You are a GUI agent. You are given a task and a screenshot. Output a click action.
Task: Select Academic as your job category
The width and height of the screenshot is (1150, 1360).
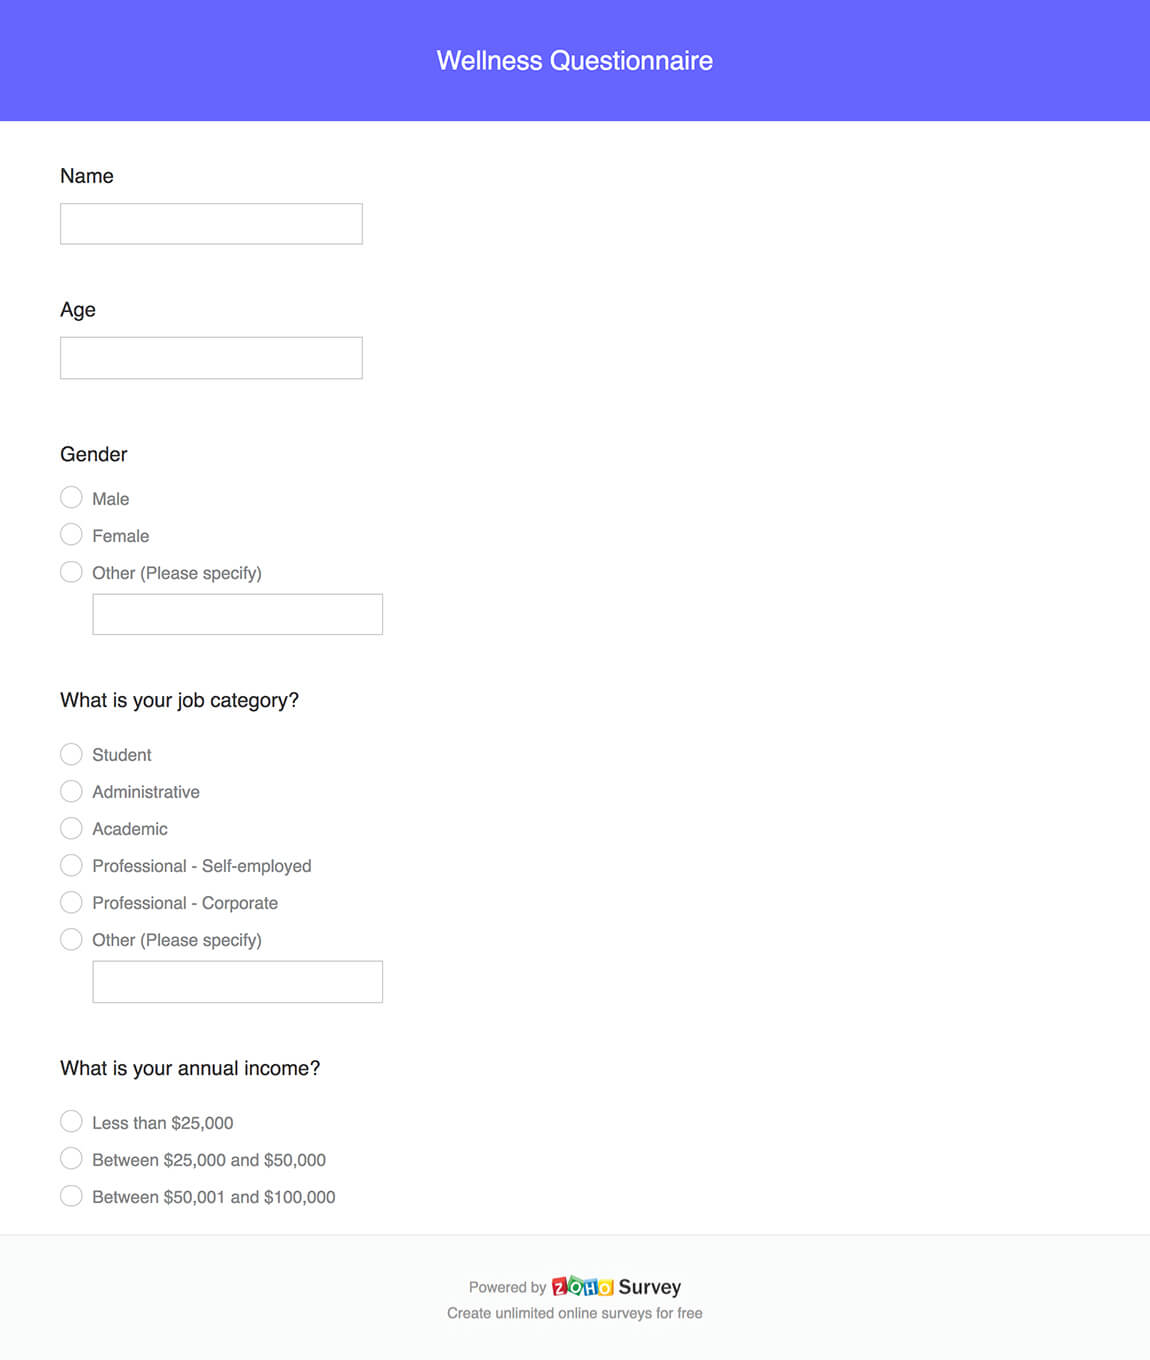point(71,828)
